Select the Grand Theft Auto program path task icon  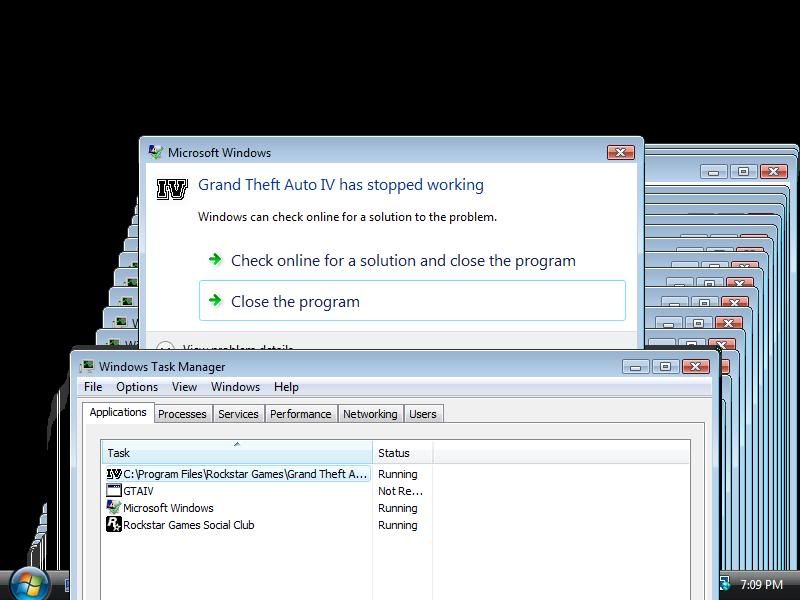(x=114, y=474)
